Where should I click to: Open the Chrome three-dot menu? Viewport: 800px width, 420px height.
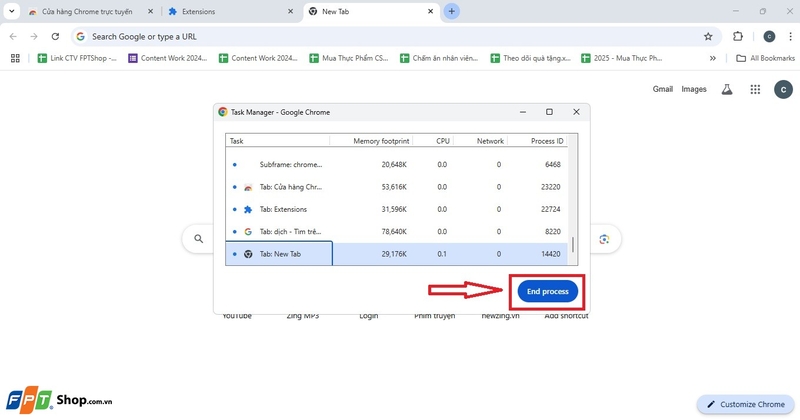point(790,36)
